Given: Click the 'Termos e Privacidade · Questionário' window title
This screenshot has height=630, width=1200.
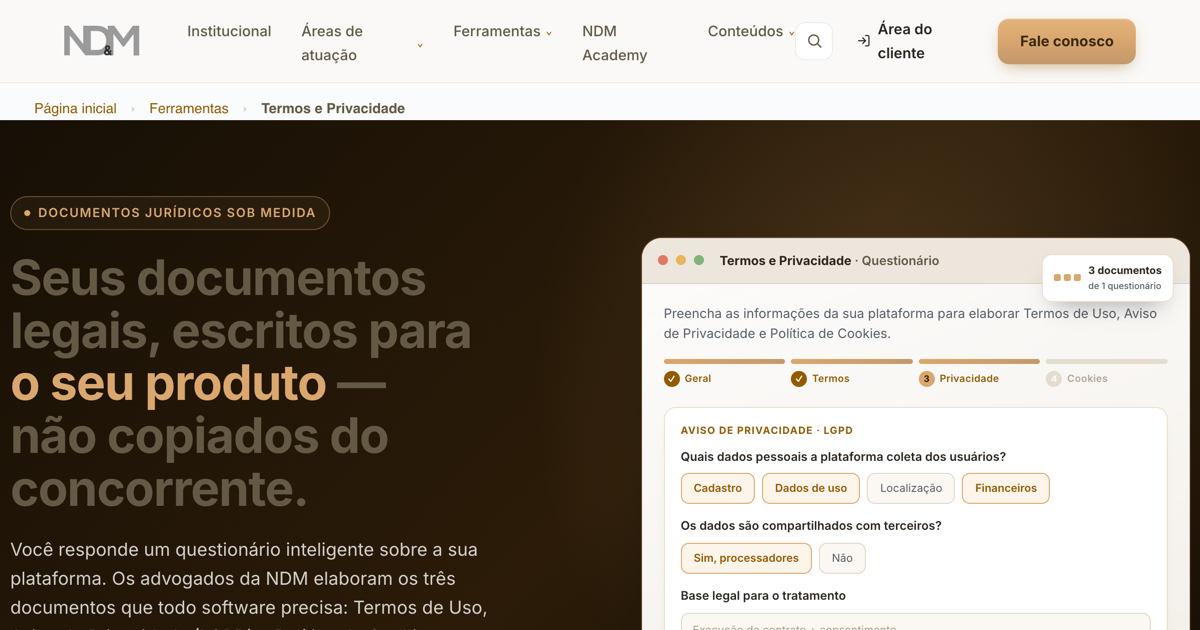Looking at the screenshot, I should (x=829, y=260).
